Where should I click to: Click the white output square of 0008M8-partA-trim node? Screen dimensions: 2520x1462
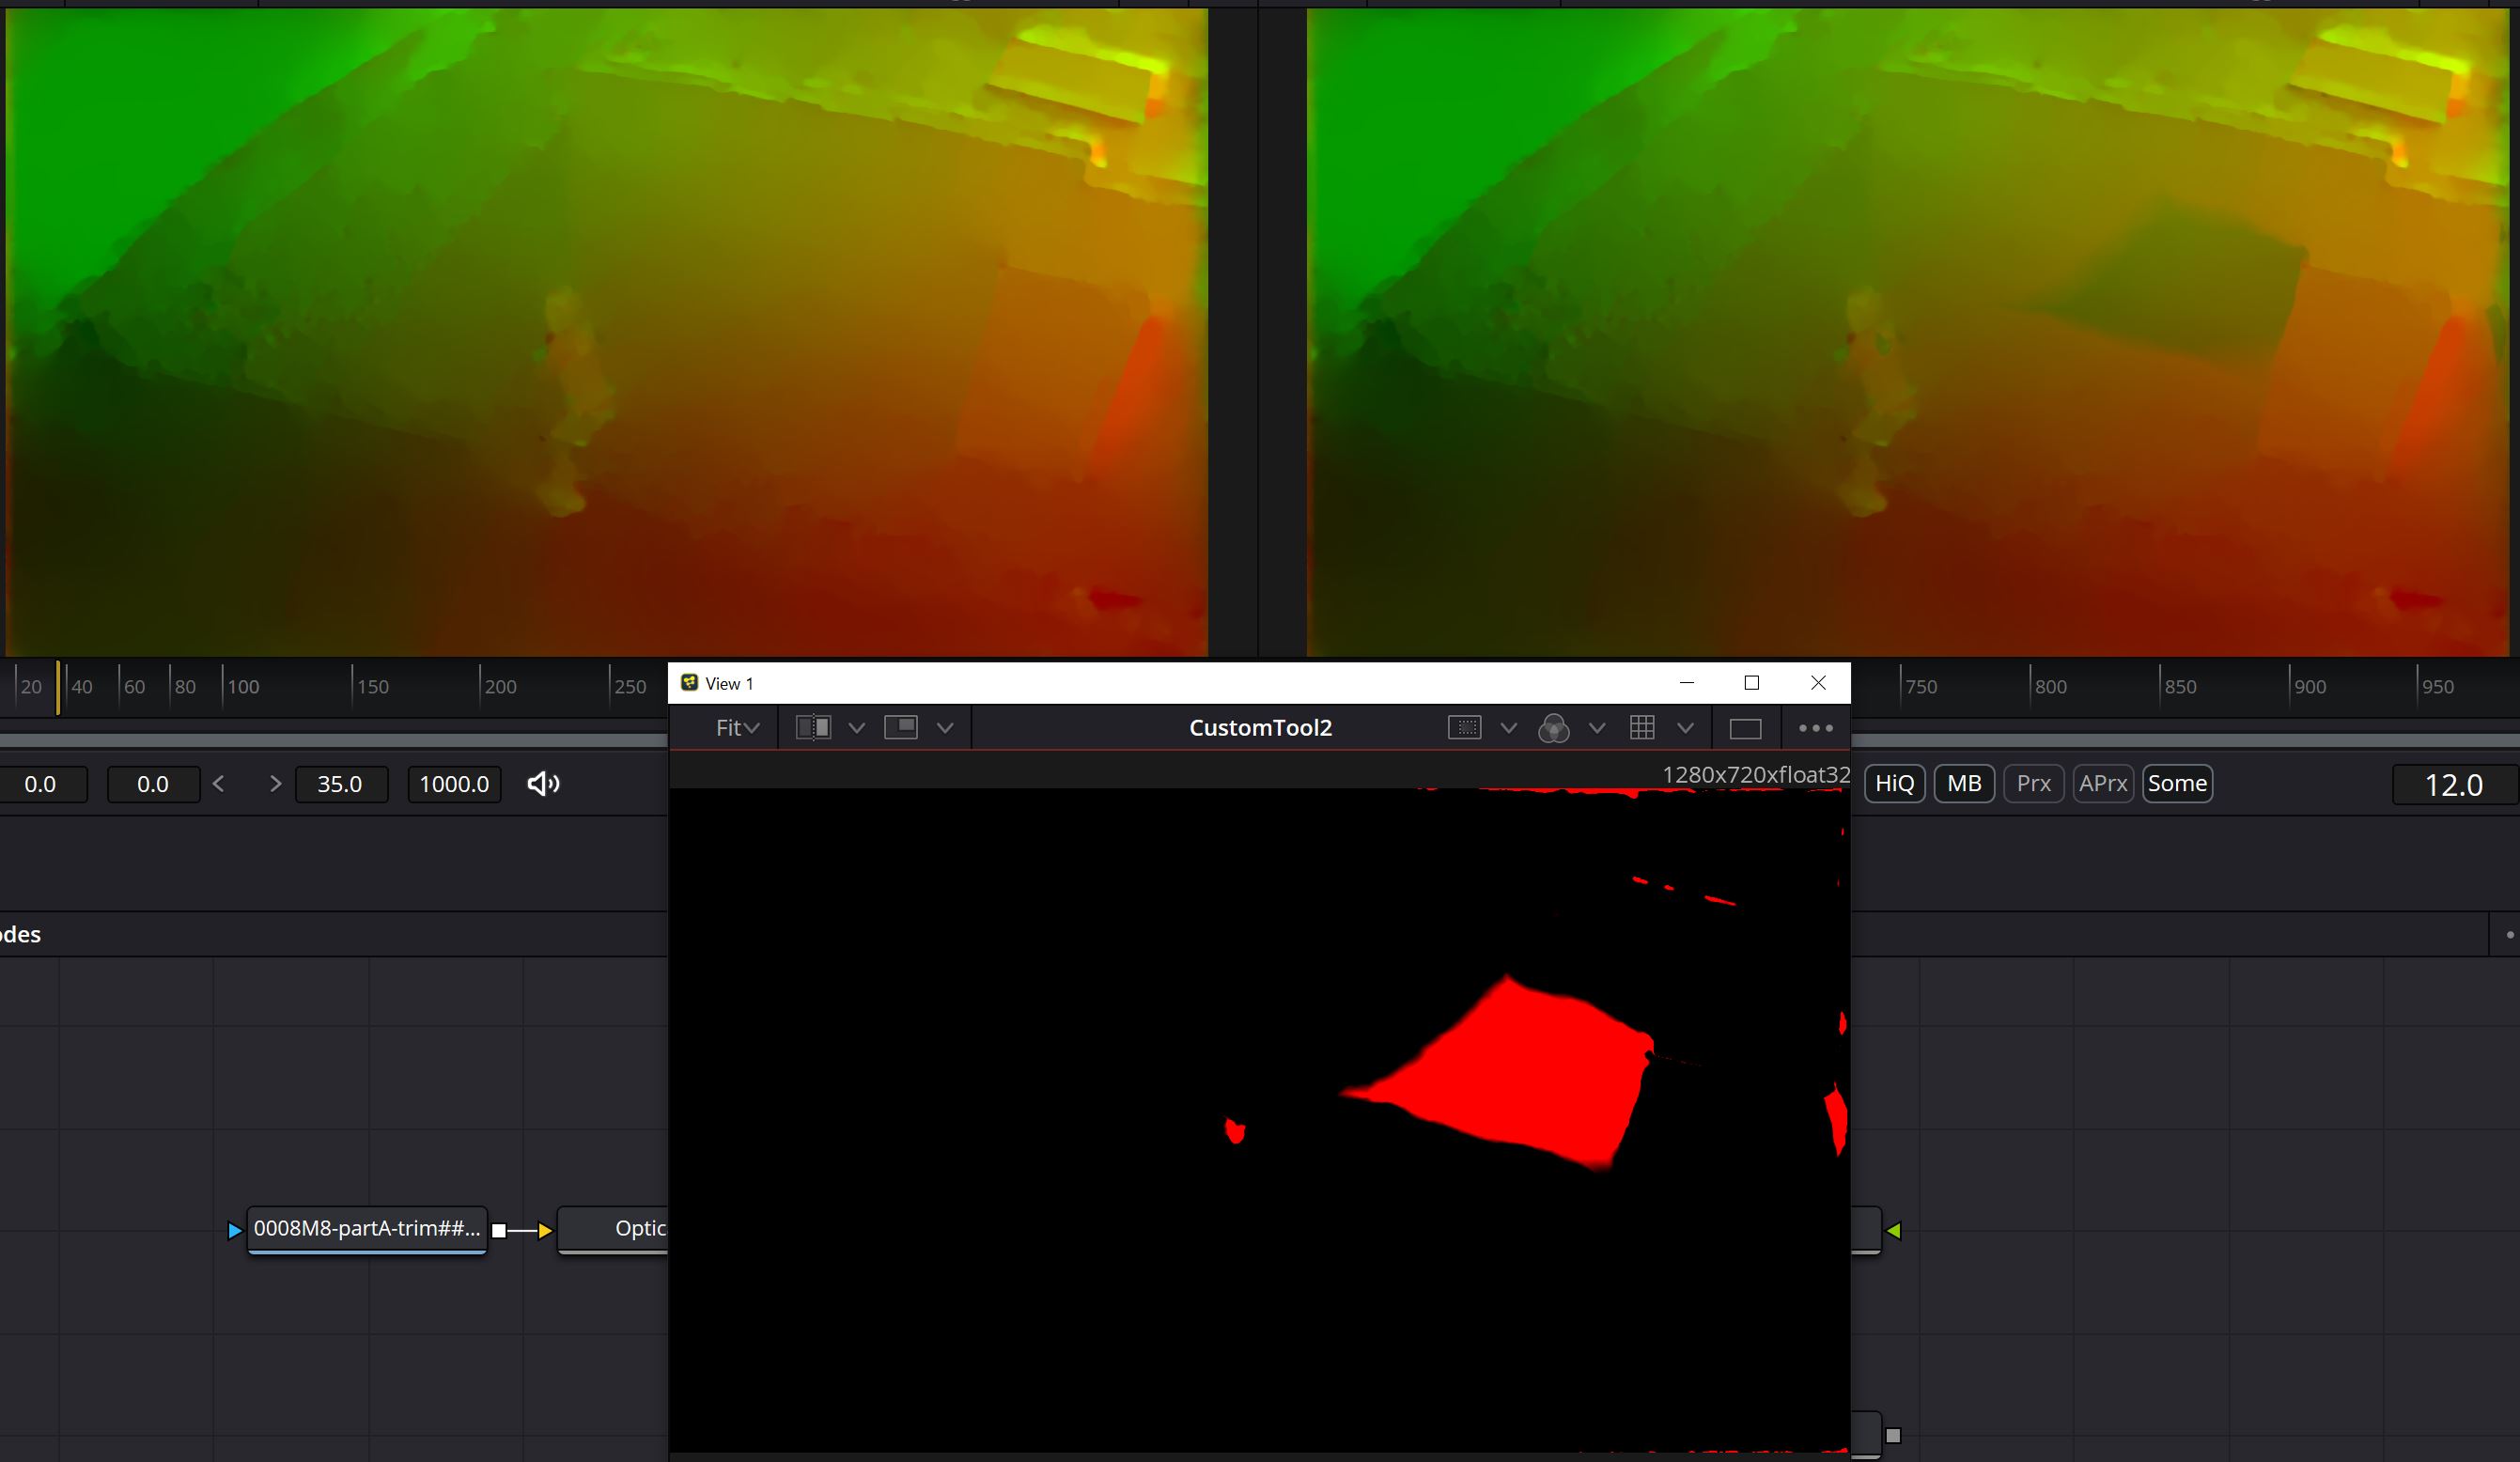click(499, 1230)
